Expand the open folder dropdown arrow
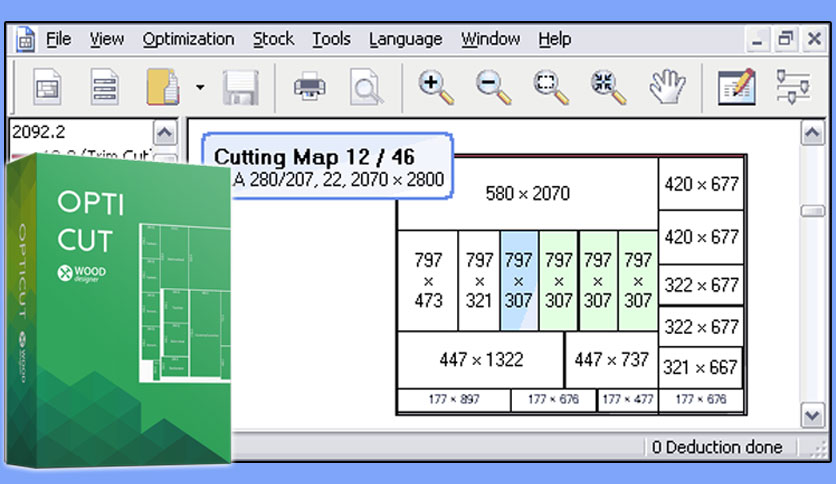The height and width of the screenshot is (484, 836). click(200, 87)
